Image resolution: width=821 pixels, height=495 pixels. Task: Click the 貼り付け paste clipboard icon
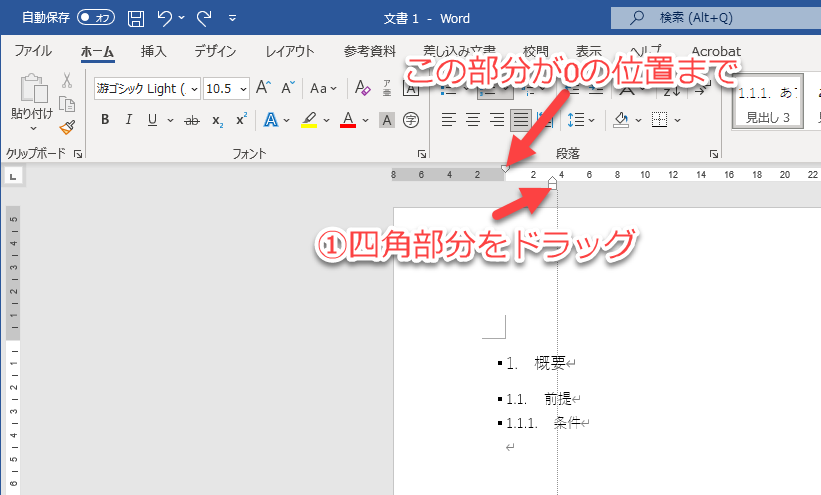coord(34,87)
